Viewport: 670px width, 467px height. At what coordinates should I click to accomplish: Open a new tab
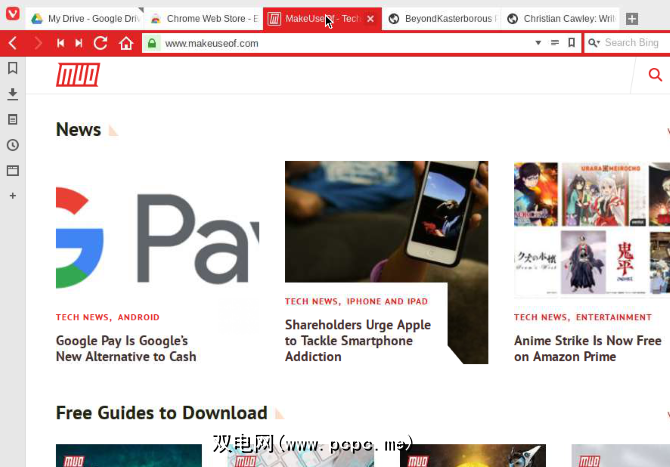point(632,19)
